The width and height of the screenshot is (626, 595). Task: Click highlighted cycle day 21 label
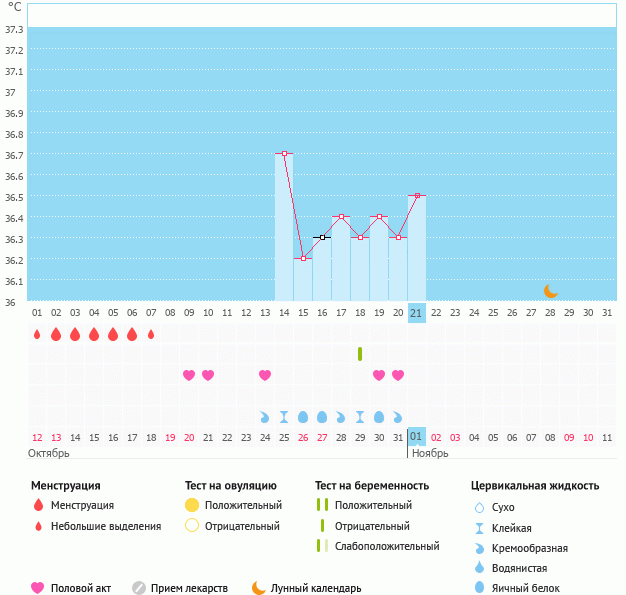pyautogui.click(x=417, y=313)
